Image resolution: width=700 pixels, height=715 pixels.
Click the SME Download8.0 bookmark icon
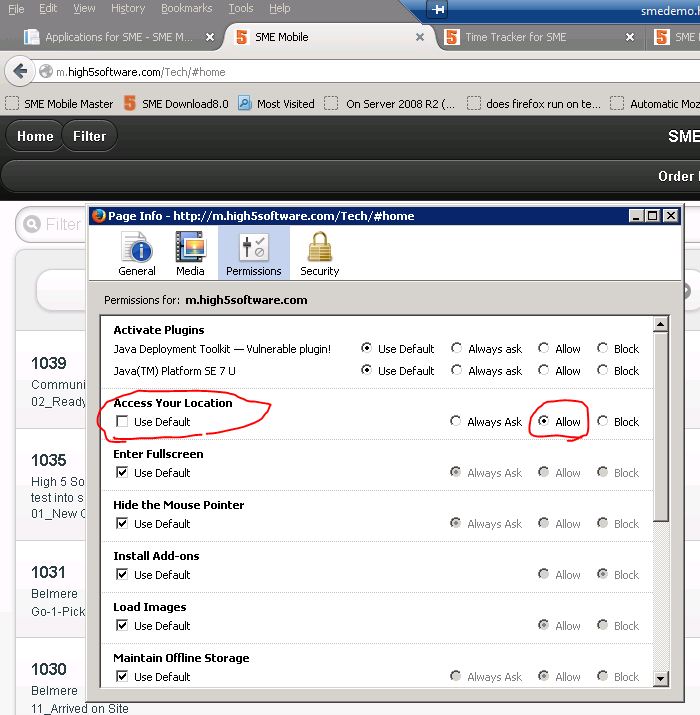(130, 104)
